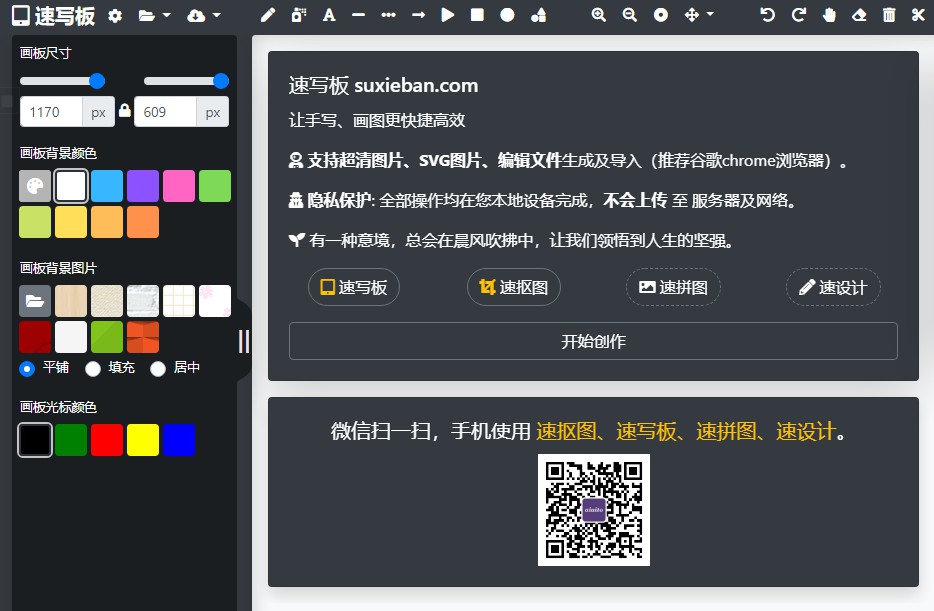Choose the dark red background thumbnail
This screenshot has width=934, height=611.
pyautogui.click(x=35, y=337)
